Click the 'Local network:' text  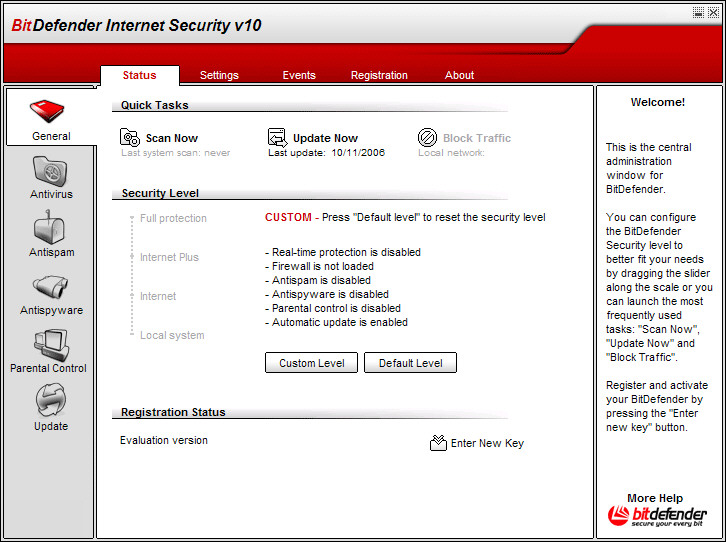pyautogui.click(x=451, y=153)
